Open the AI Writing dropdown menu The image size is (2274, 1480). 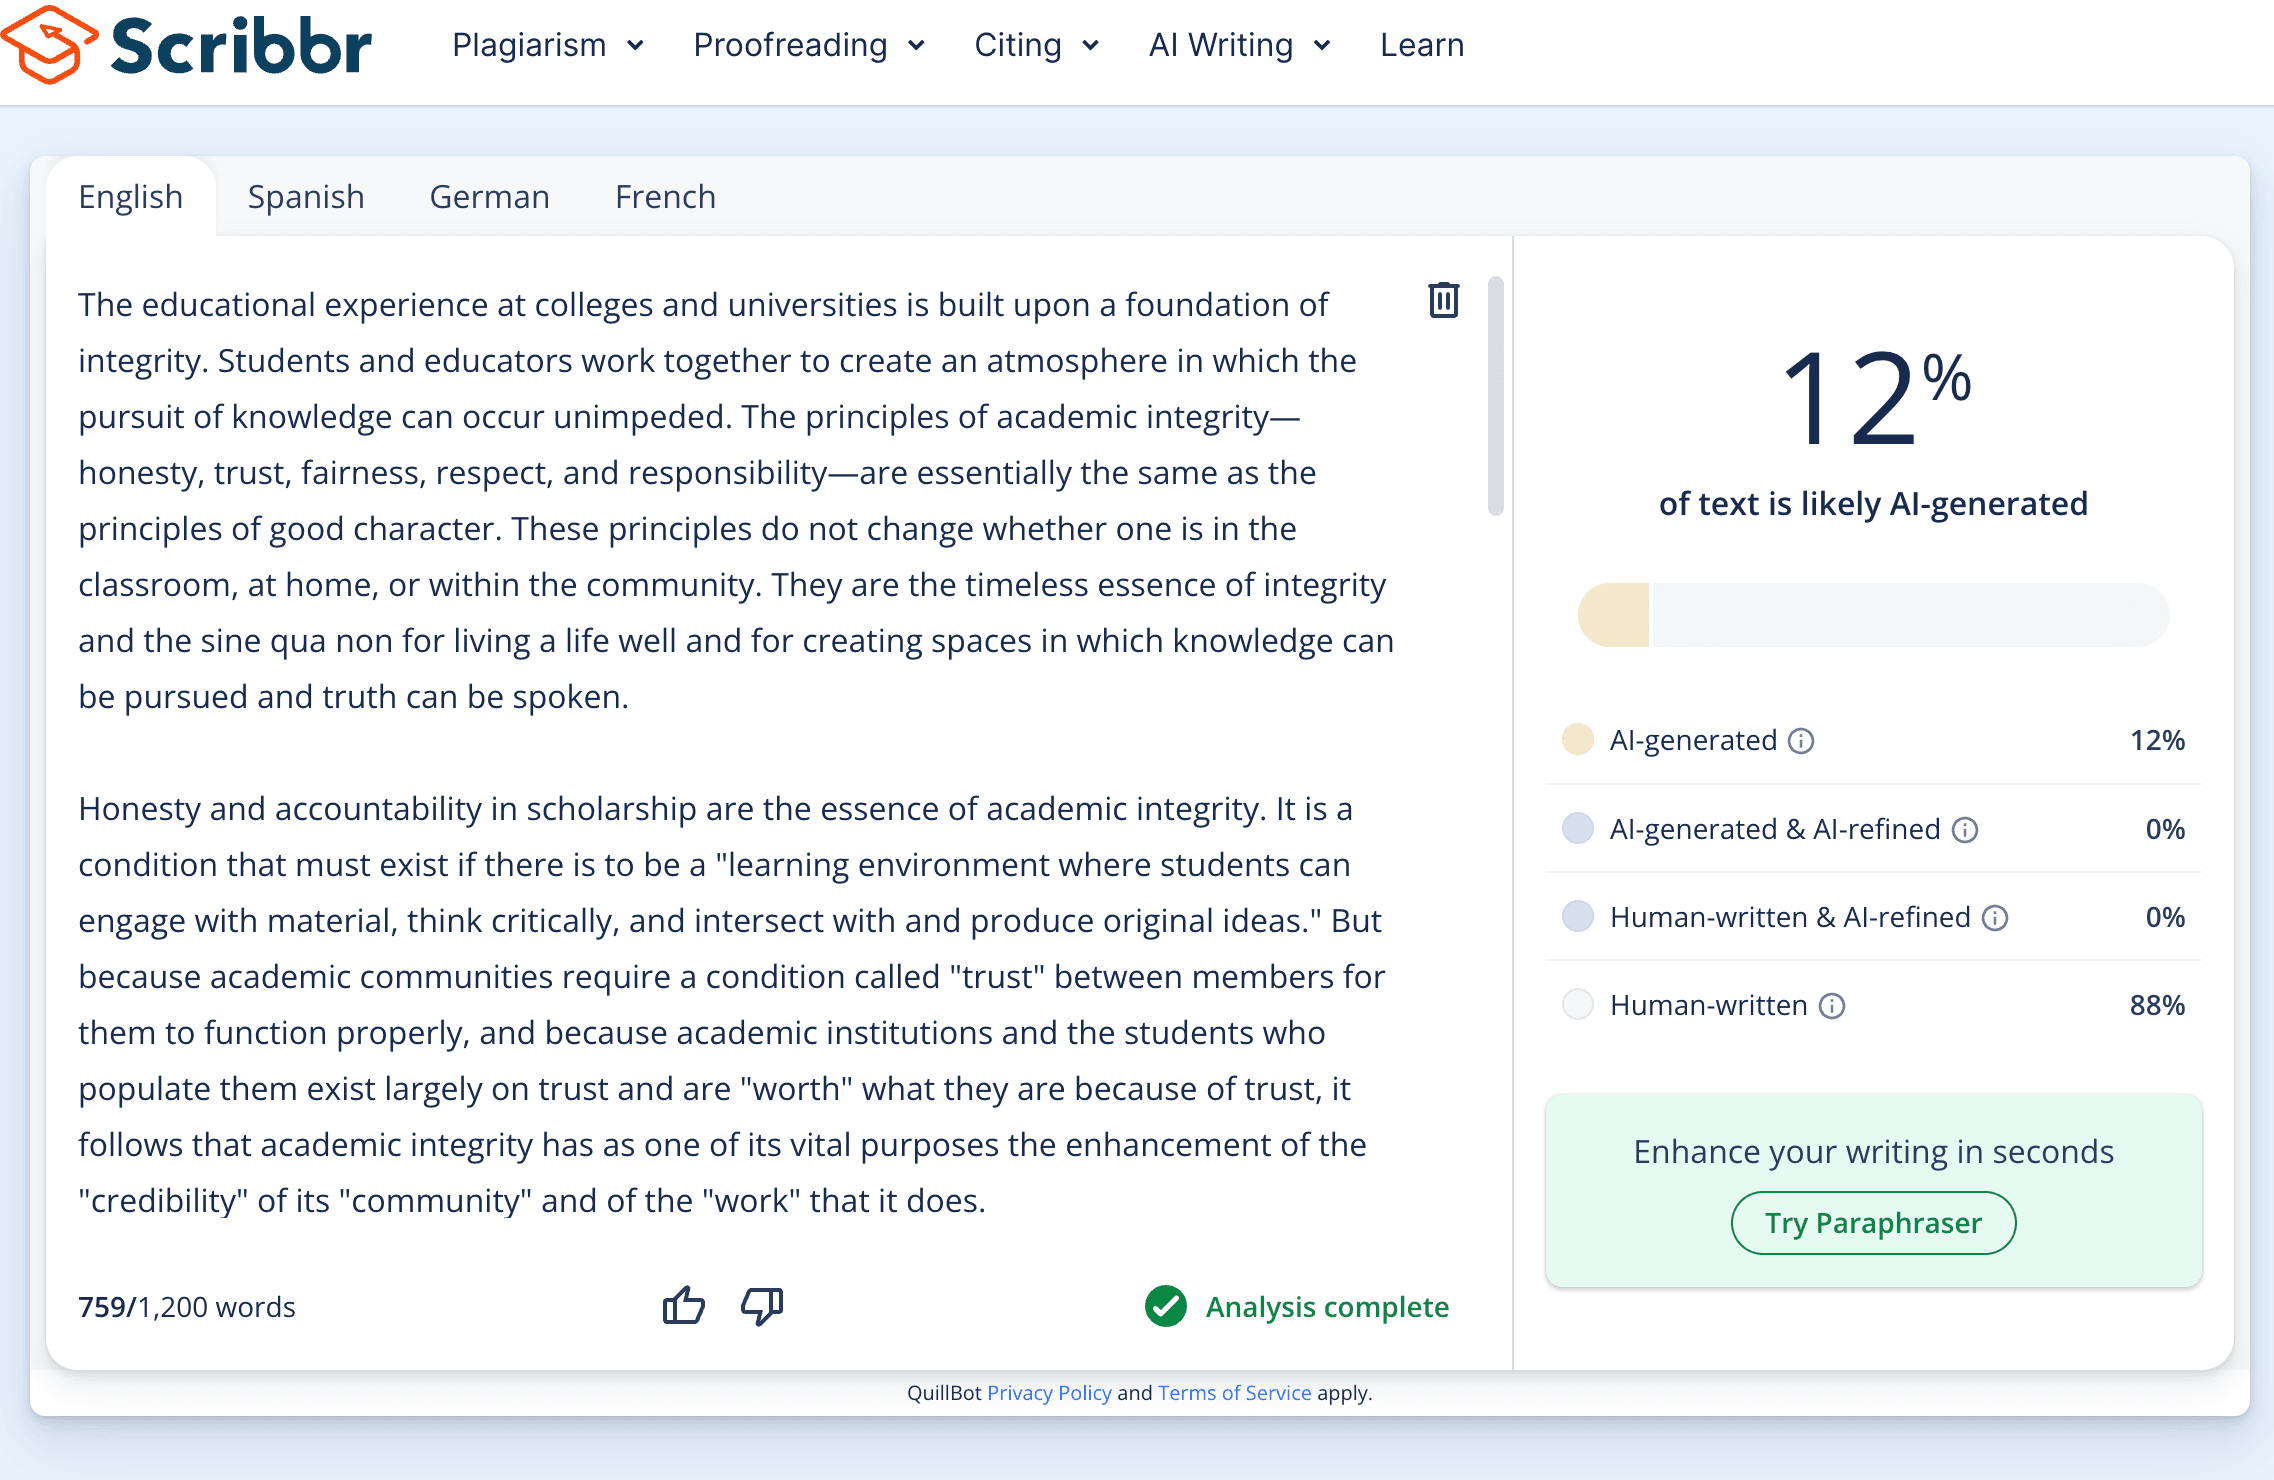[x=1240, y=45]
